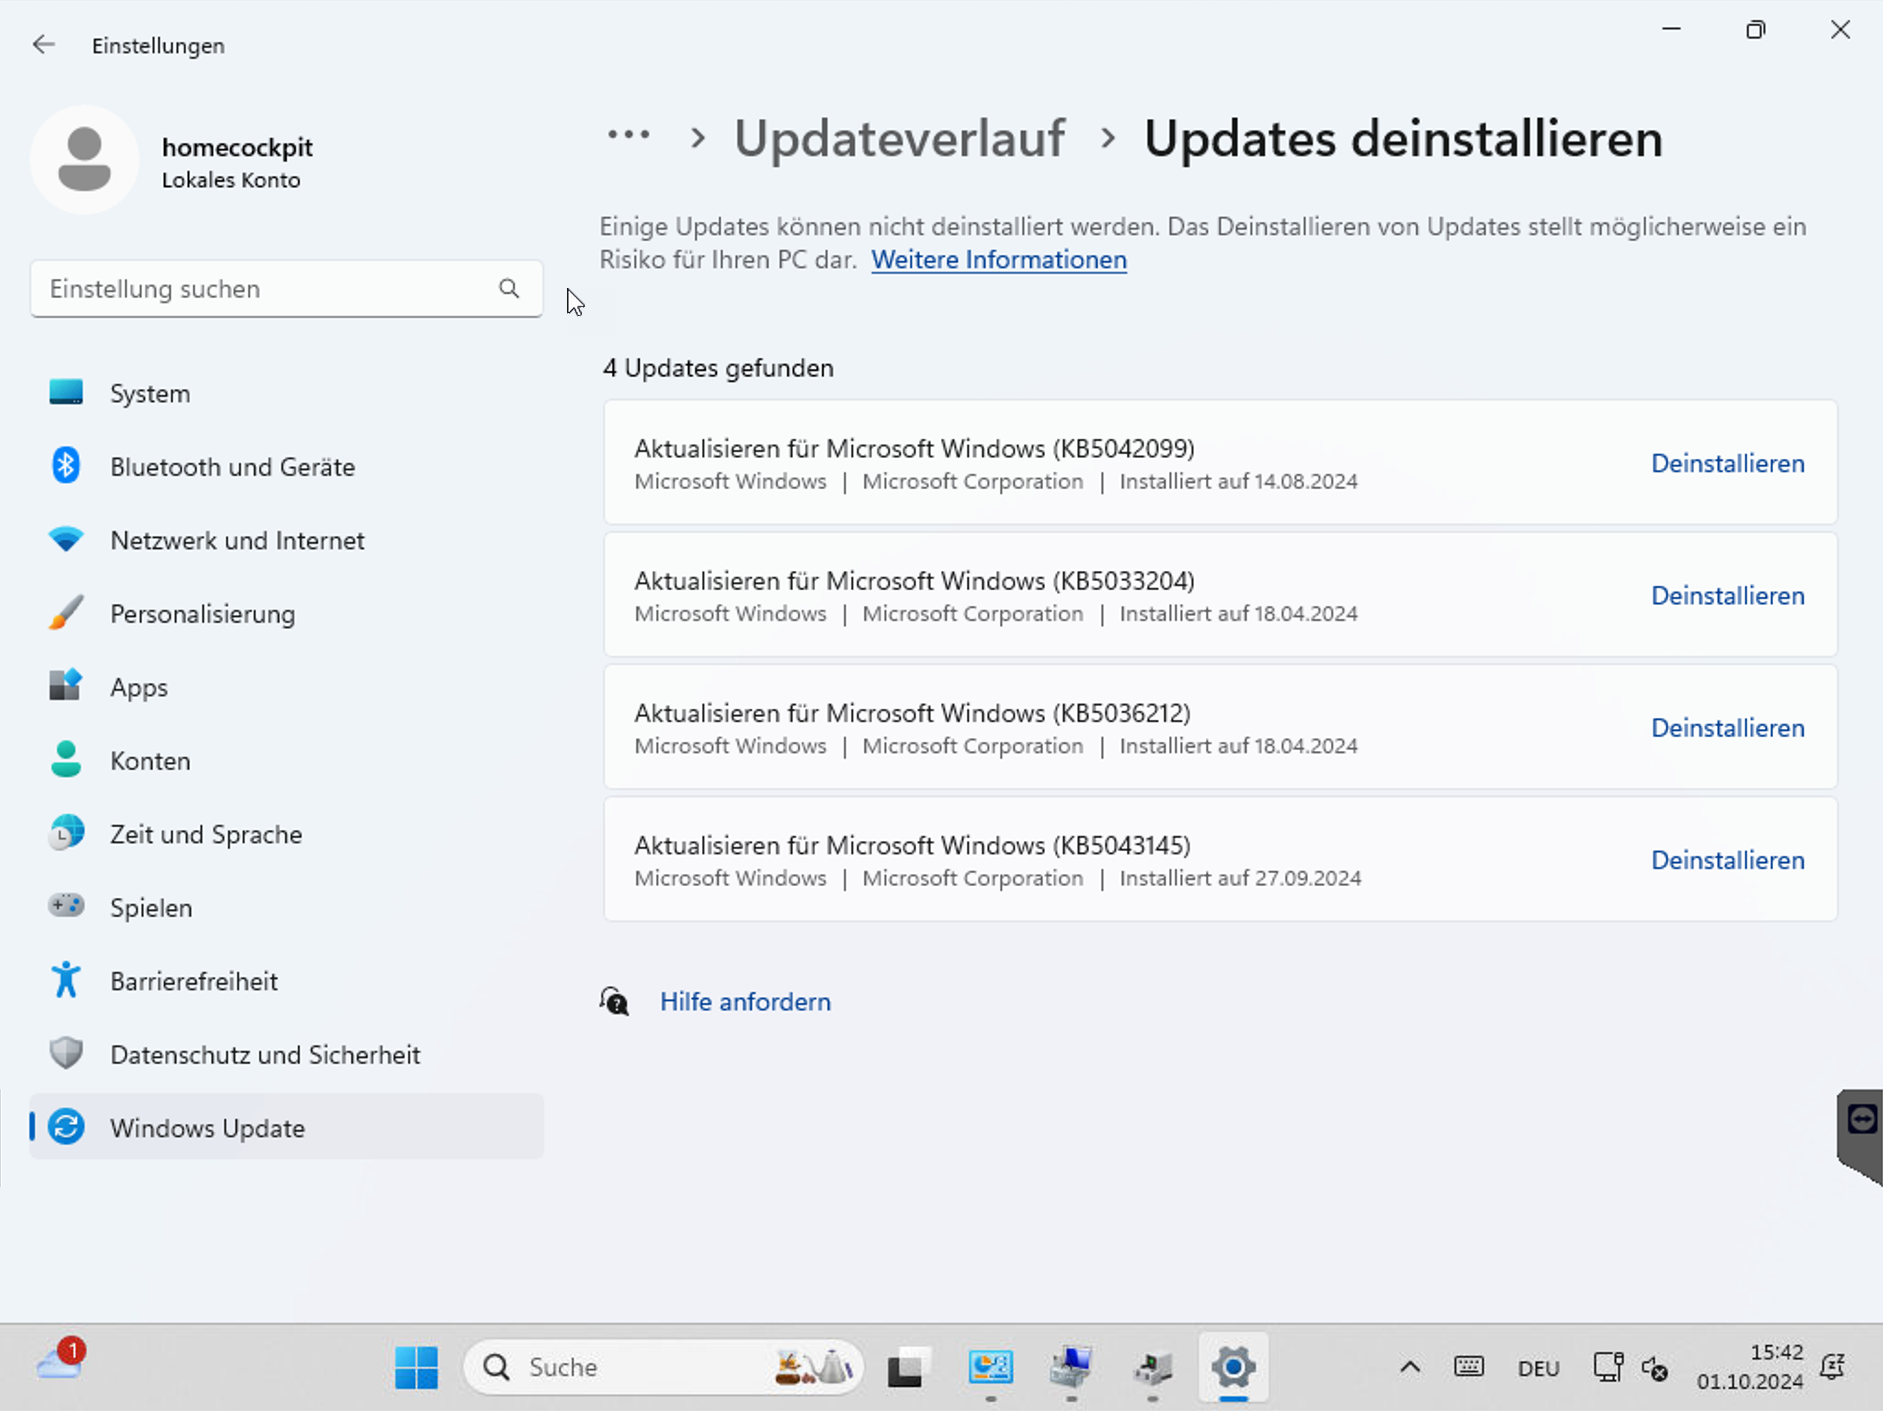Show hidden system tray icons chevron

[x=1409, y=1367]
